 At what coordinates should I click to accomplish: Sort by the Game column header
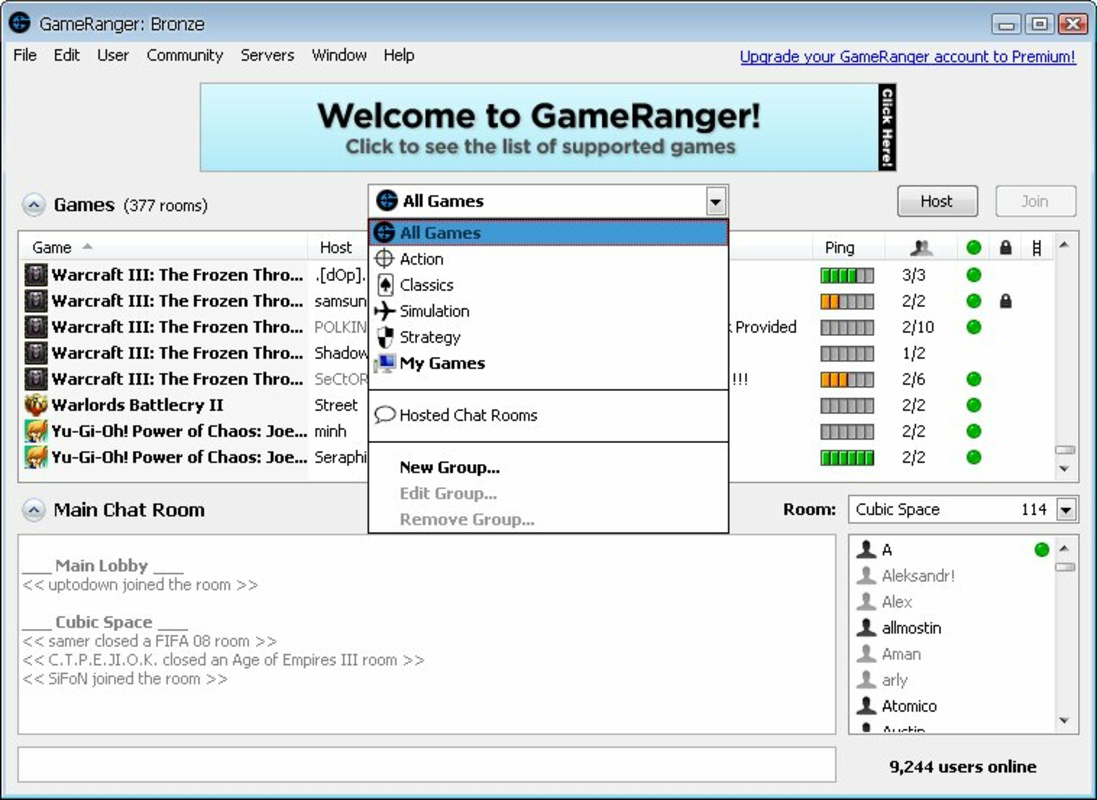pyautogui.click(x=163, y=247)
